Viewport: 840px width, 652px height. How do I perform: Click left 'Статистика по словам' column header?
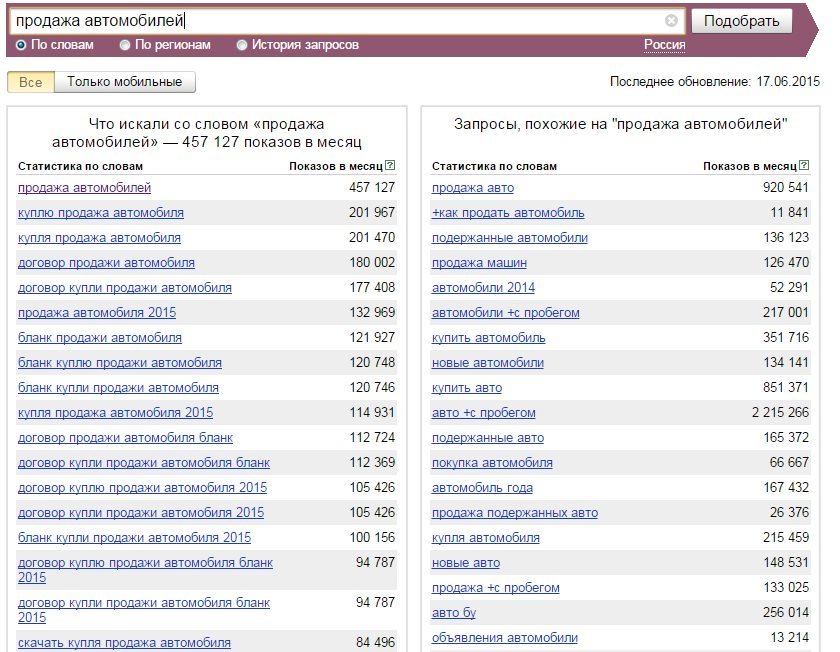pos(80,166)
